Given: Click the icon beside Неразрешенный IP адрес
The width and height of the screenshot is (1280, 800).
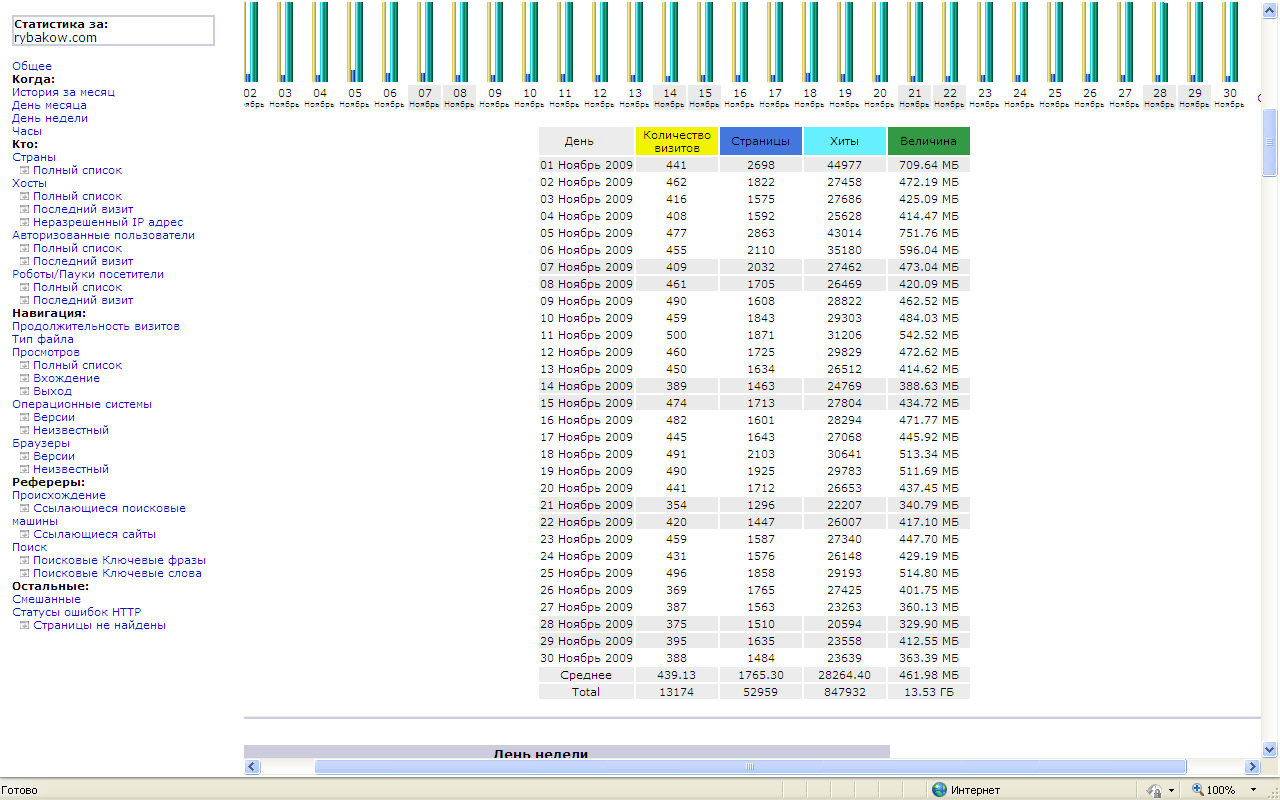Looking at the screenshot, I should (25, 223).
